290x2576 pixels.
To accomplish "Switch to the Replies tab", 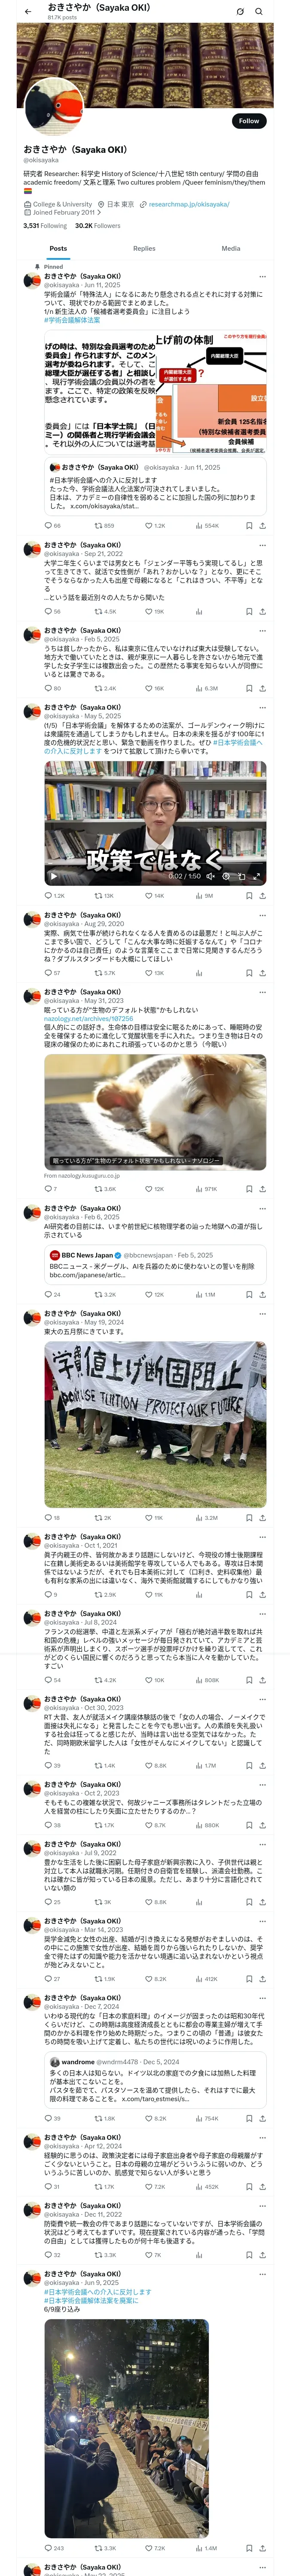I will [144, 248].
